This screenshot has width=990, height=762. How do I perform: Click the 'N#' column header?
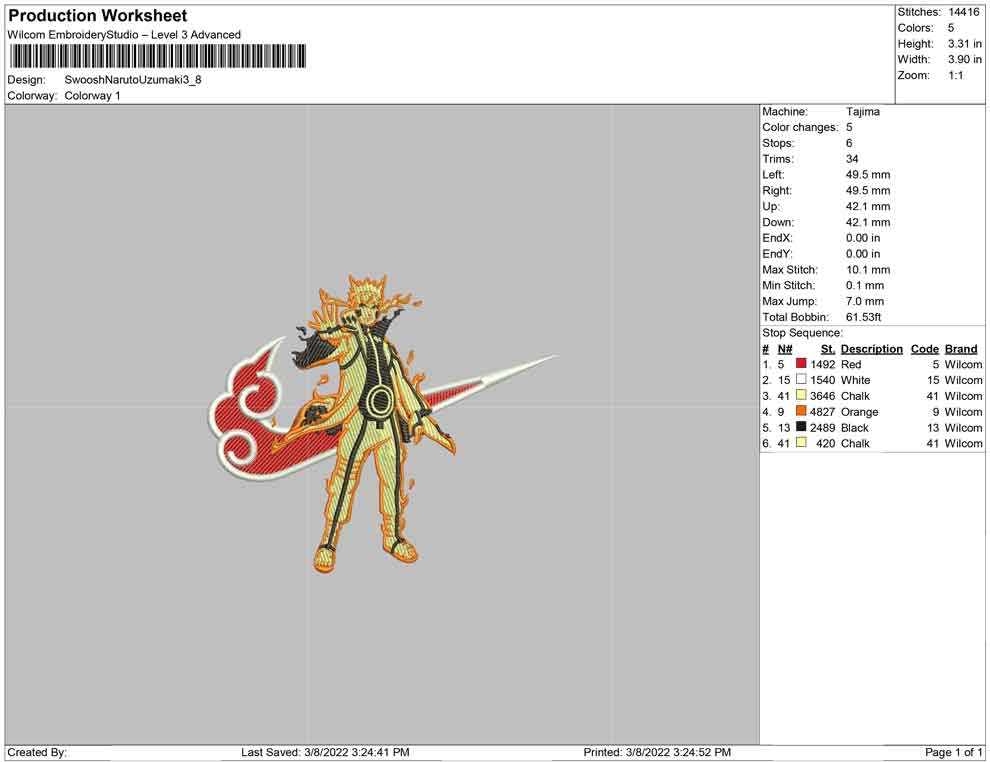[x=785, y=348]
